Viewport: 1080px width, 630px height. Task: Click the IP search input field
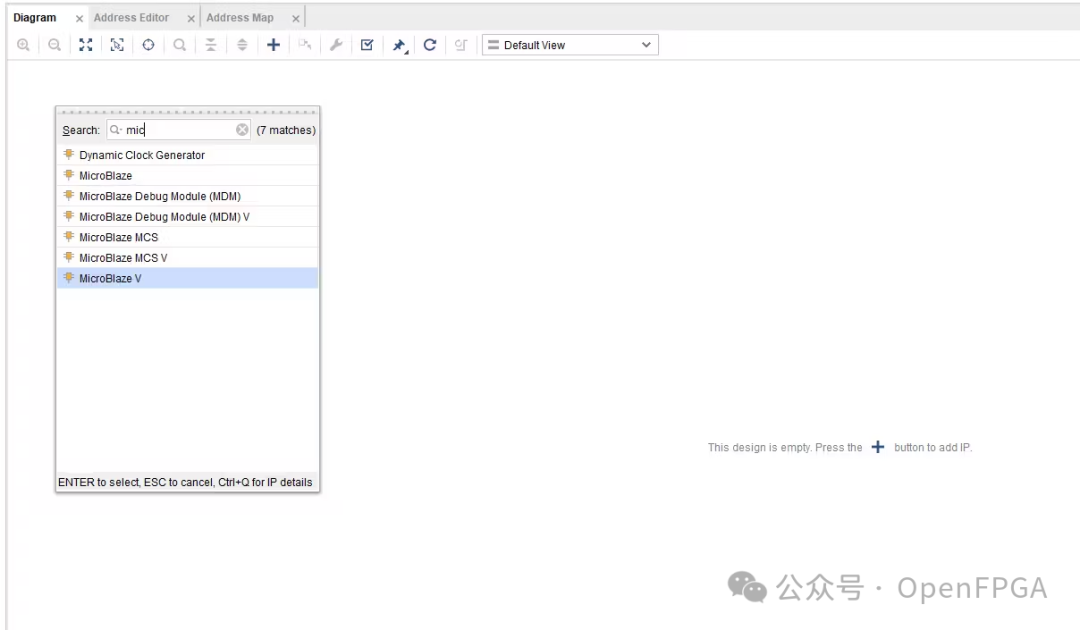[x=178, y=129]
